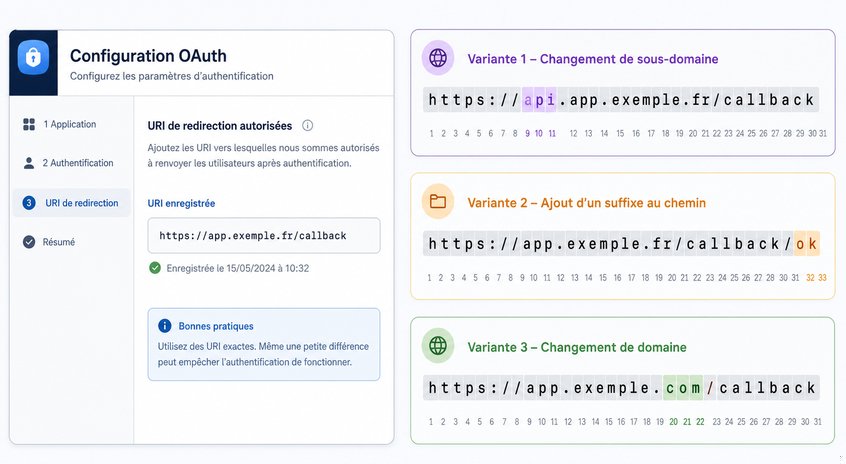
Task: Click the blue padlock OAuth logo icon
Action: coord(33,57)
